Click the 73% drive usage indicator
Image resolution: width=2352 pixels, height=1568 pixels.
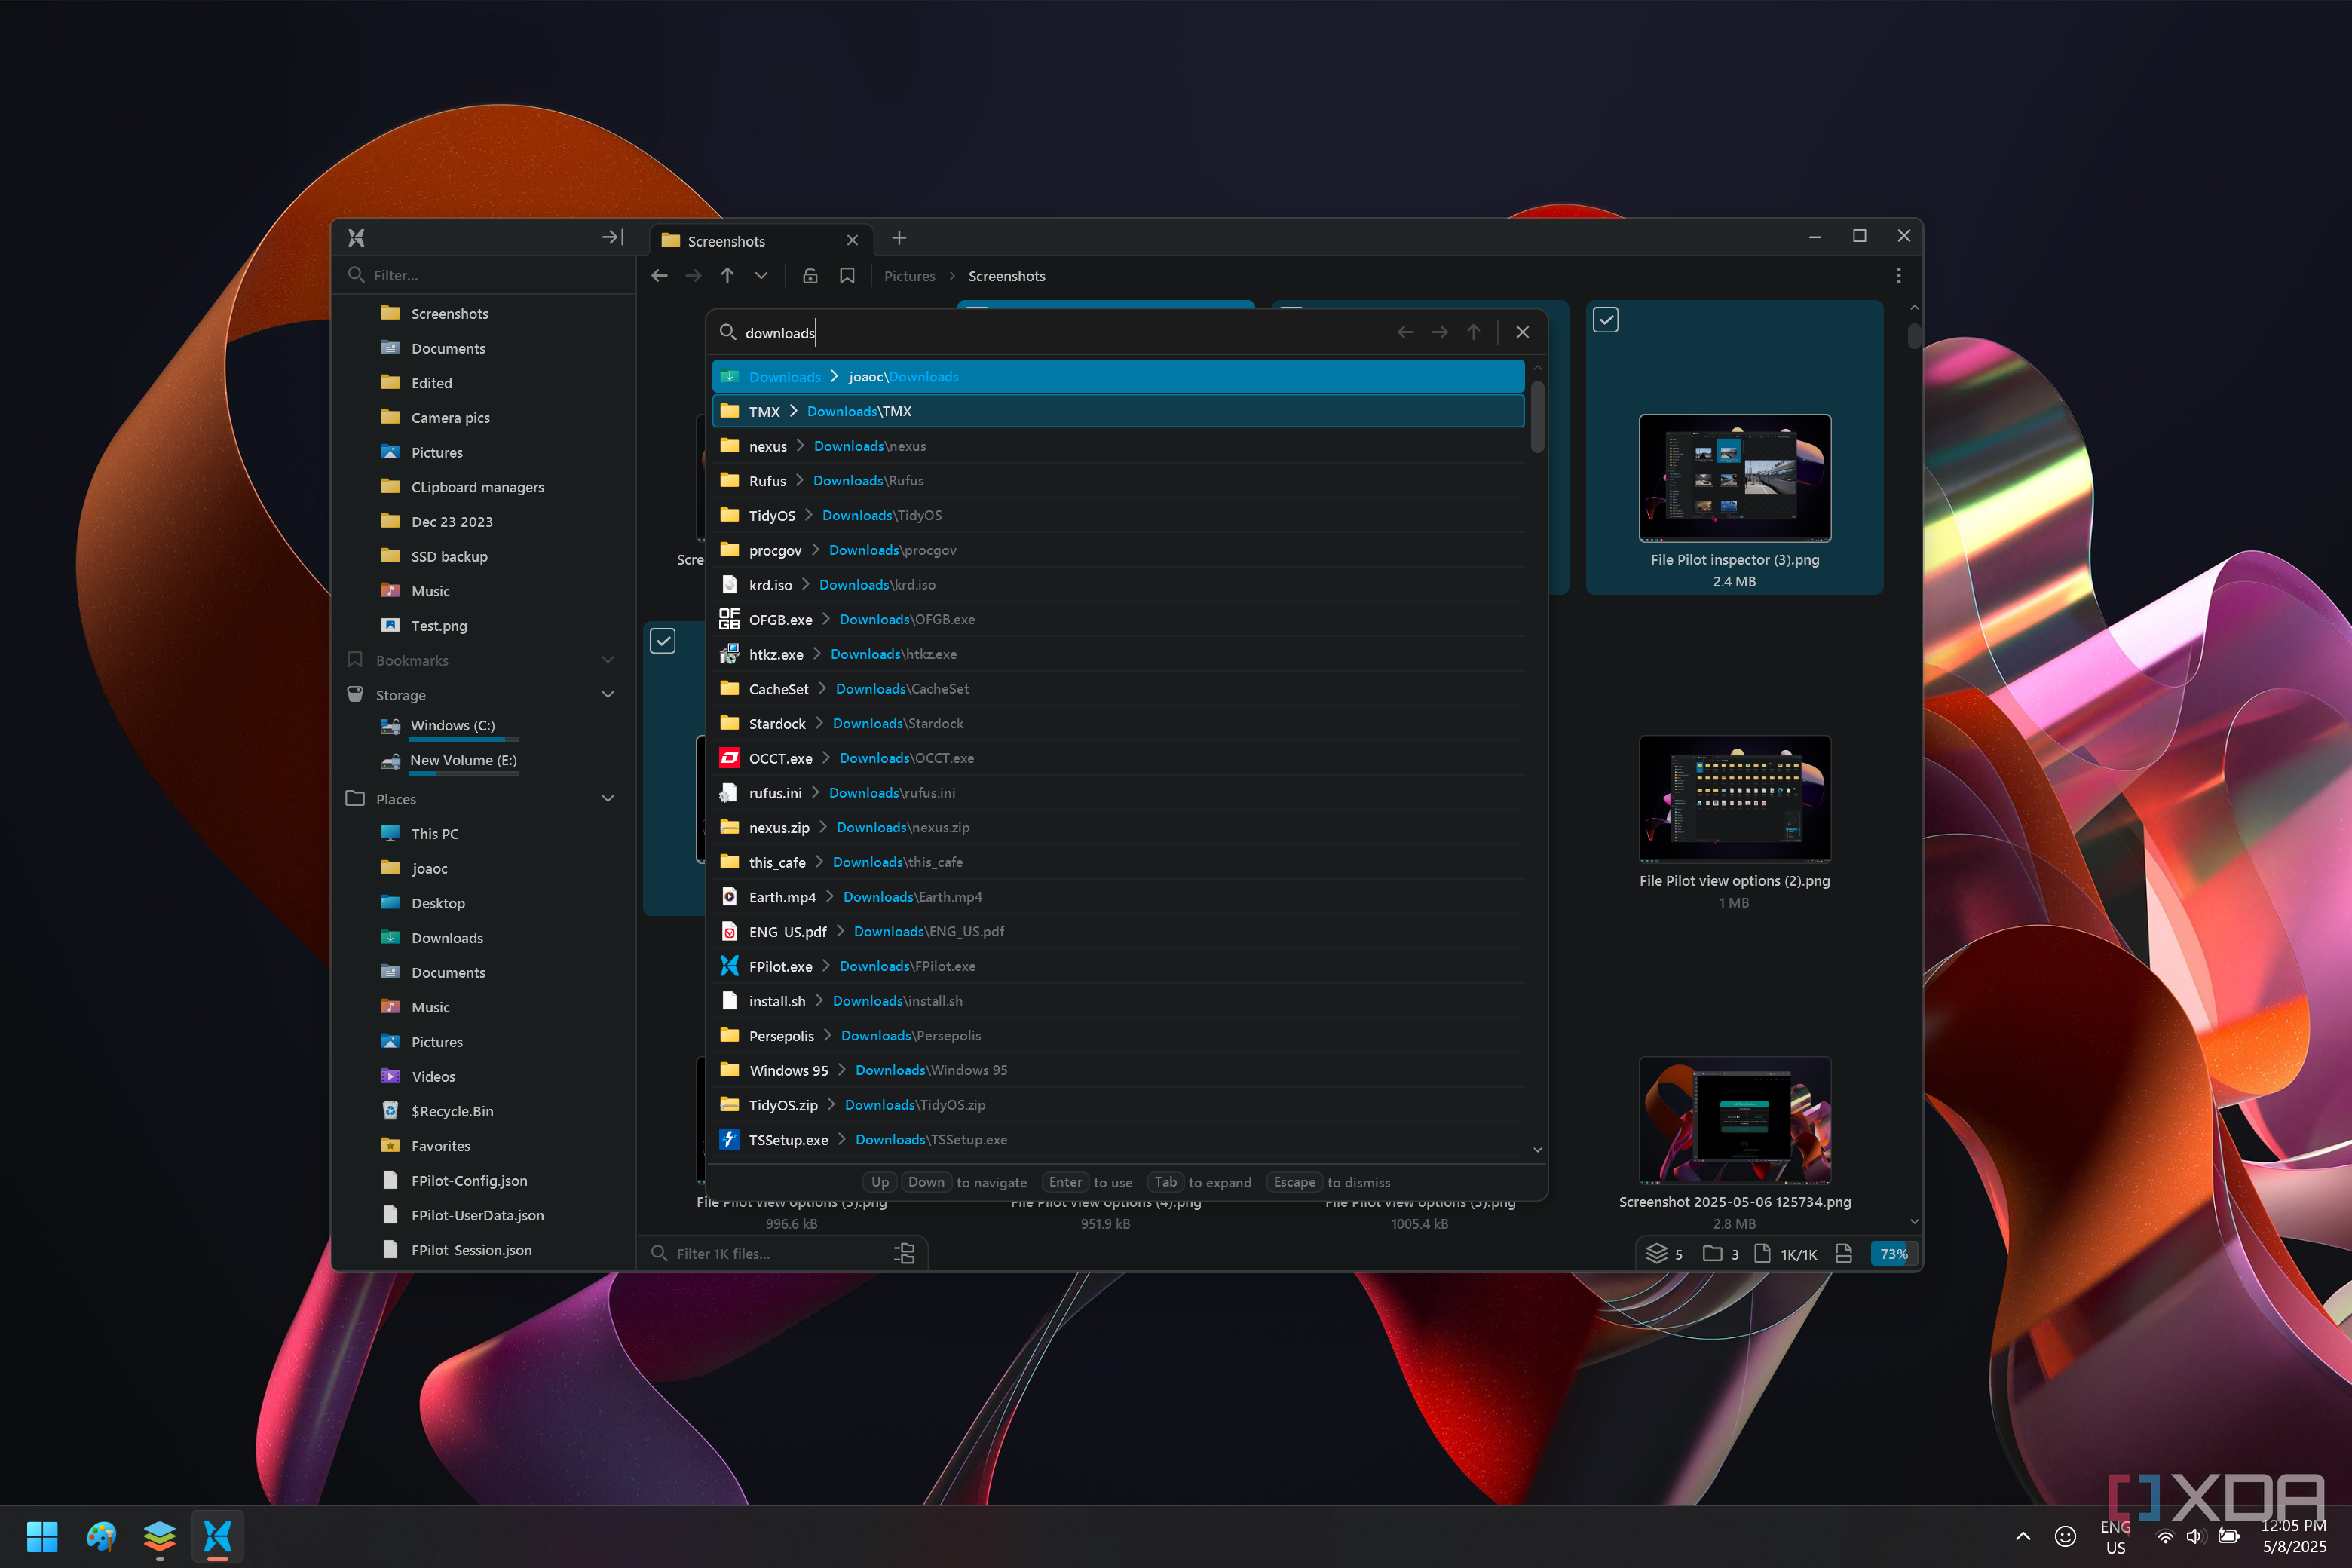click(1892, 1254)
